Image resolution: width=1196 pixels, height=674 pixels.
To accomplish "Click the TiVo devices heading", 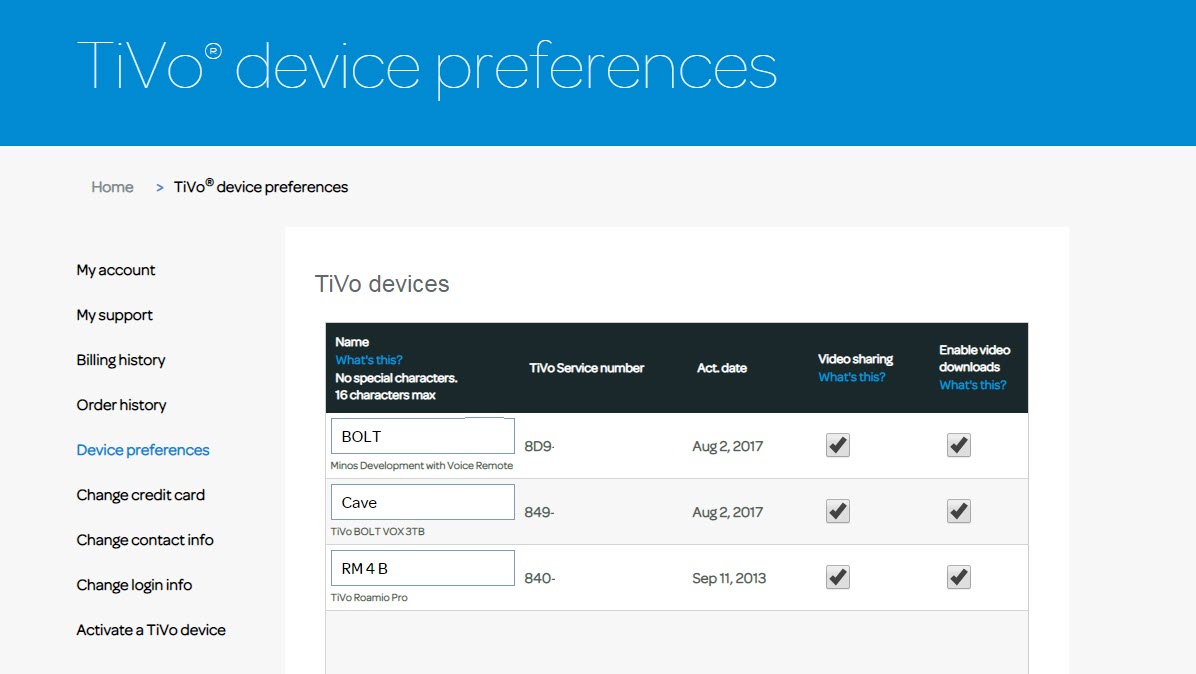I will [382, 284].
